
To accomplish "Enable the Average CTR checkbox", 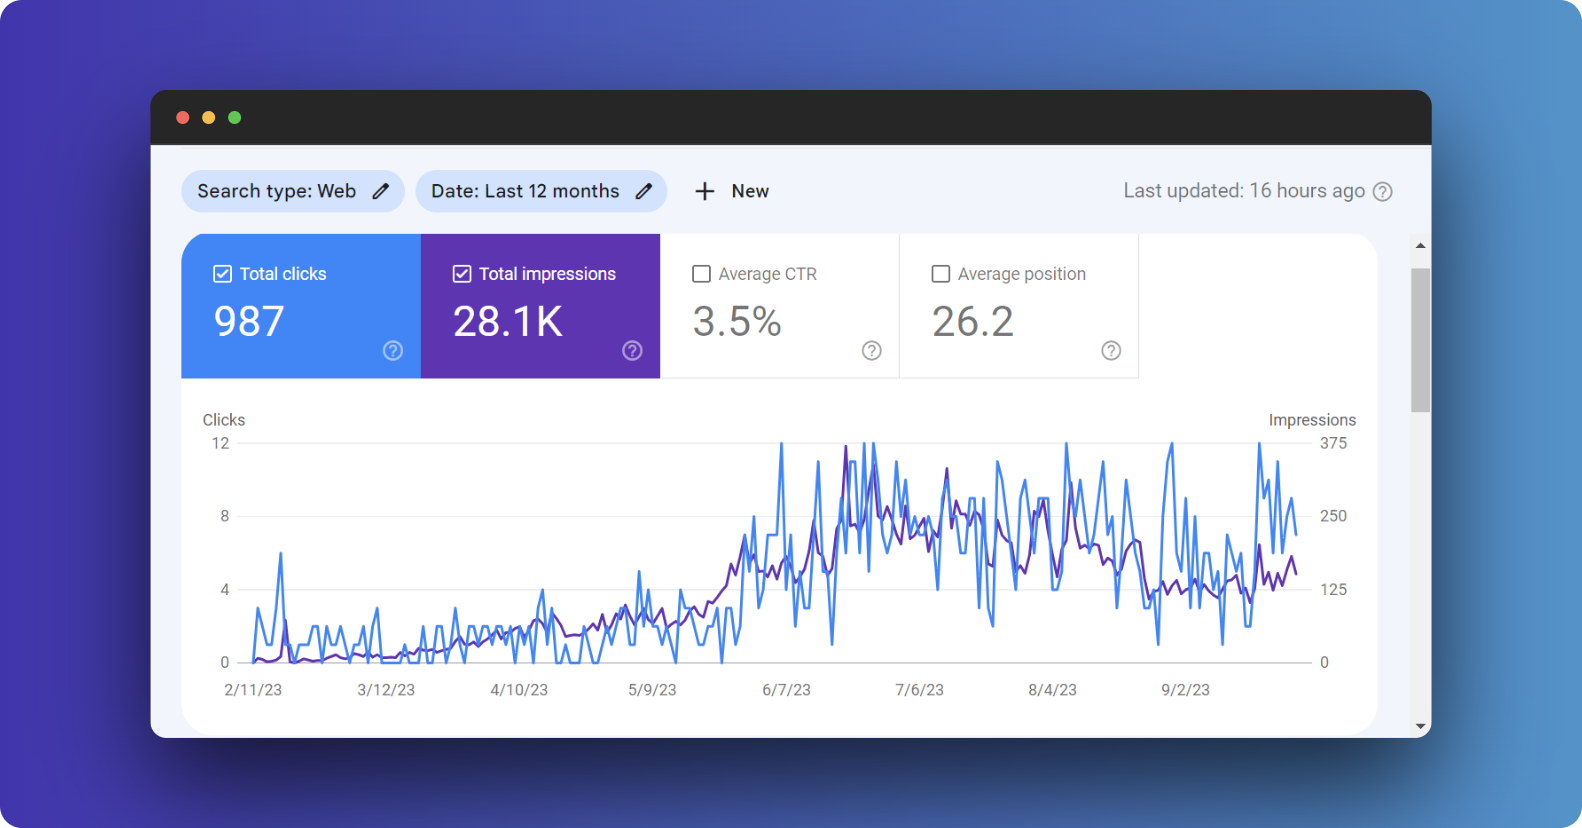I will click(702, 274).
